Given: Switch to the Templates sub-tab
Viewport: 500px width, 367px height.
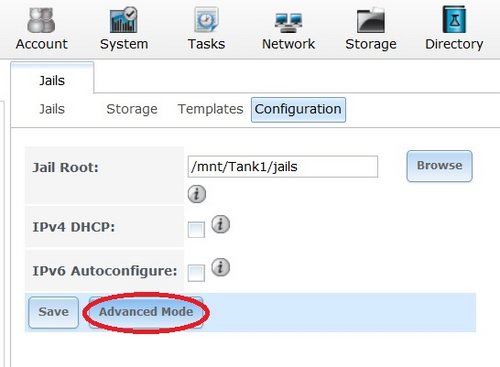Looking at the screenshot, I should click(210, 109).
